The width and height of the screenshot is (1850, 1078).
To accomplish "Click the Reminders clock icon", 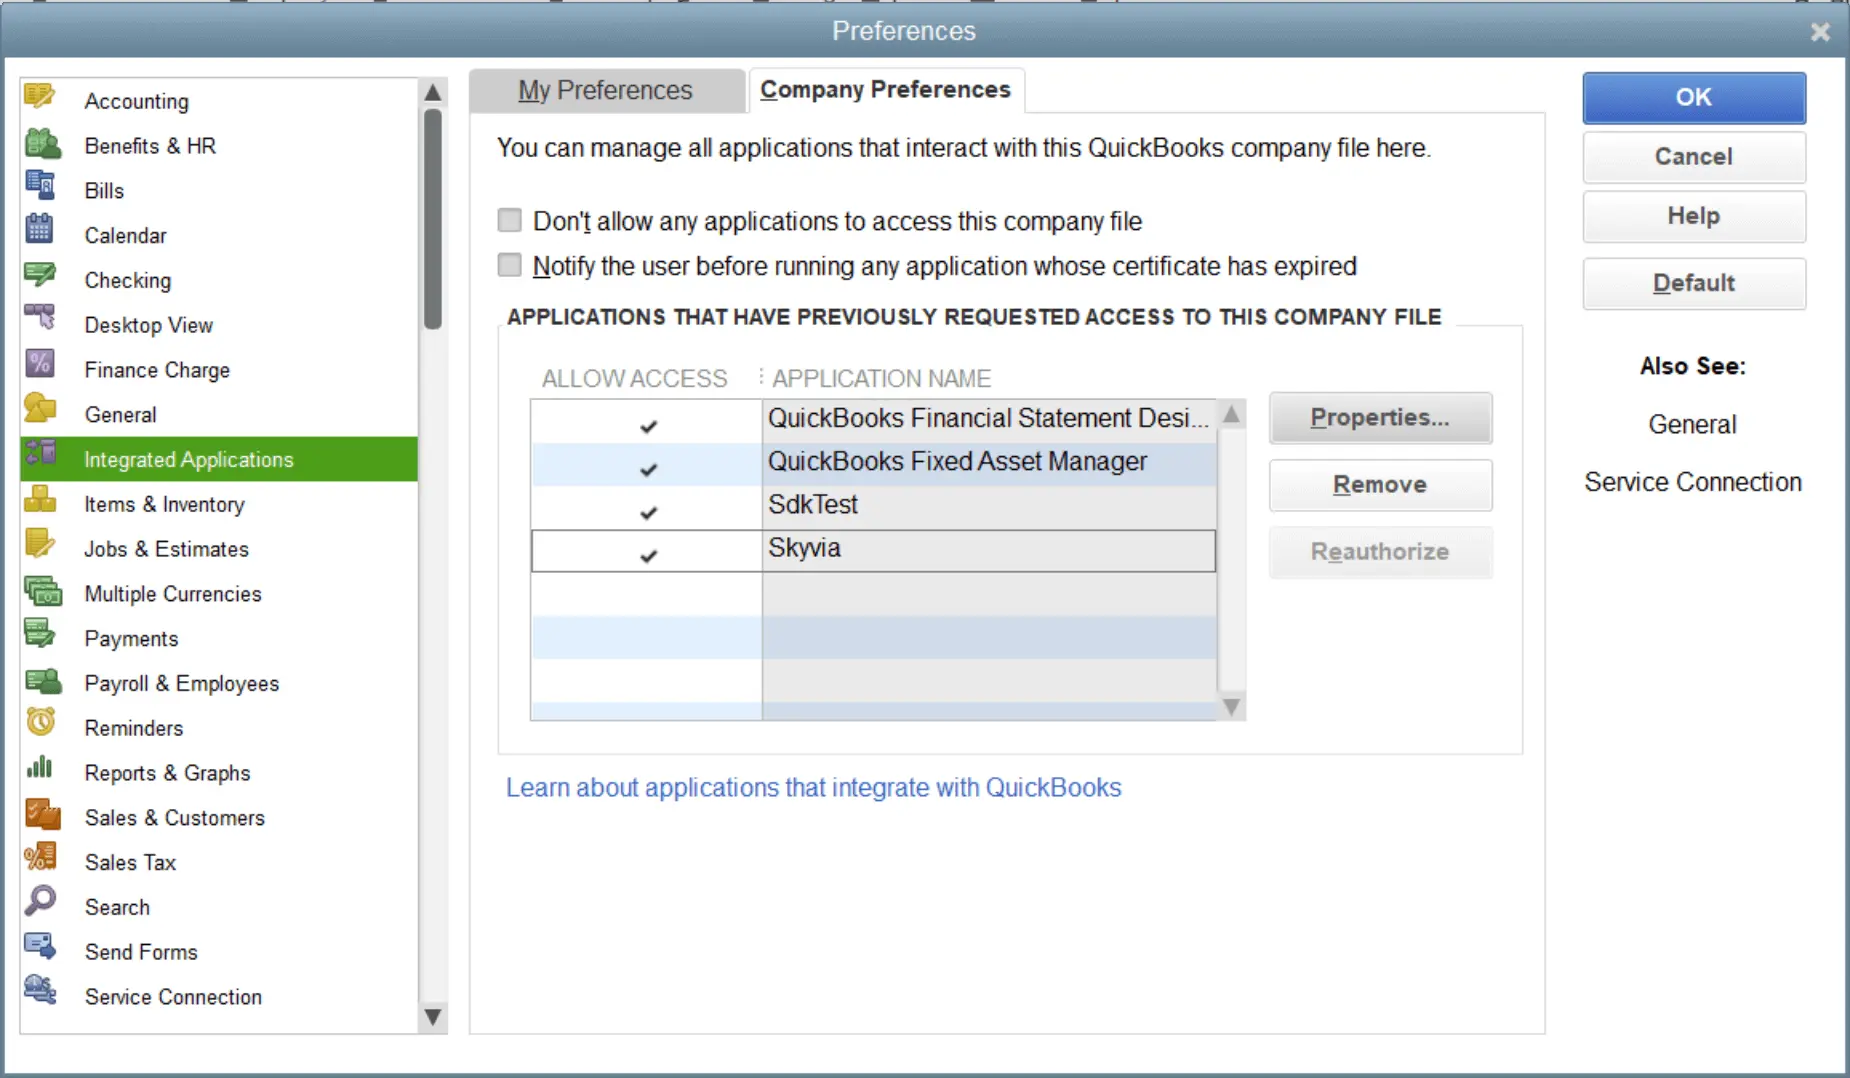I will click(40, 721).
